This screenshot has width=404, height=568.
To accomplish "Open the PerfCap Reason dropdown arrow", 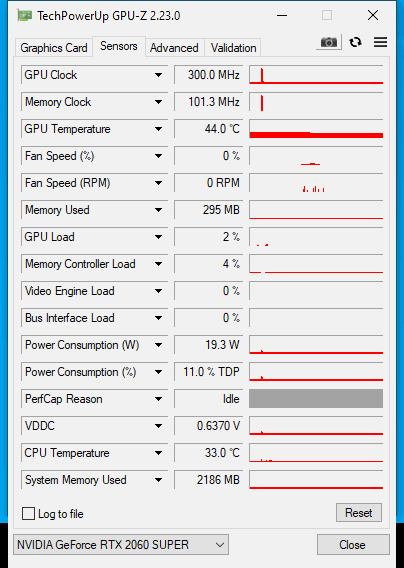I will pyautogui.click(x=158, y=399).
